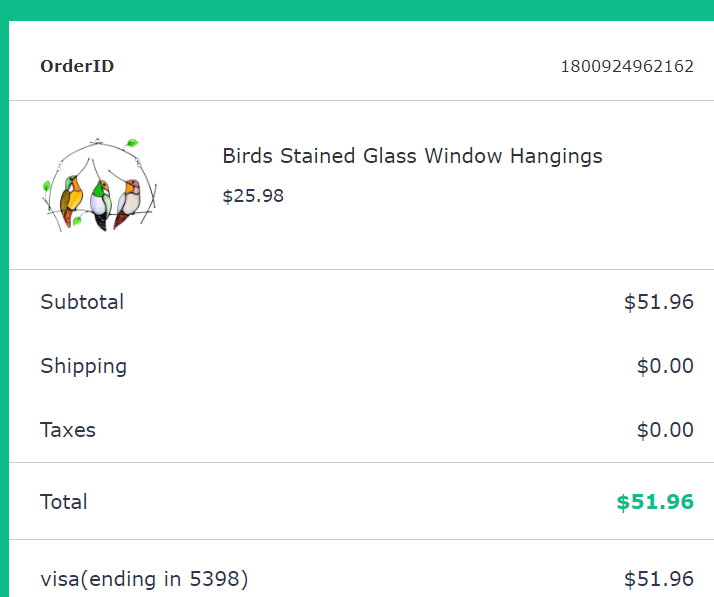
Task: Click the Total label
Action: (x=64, y=502)
